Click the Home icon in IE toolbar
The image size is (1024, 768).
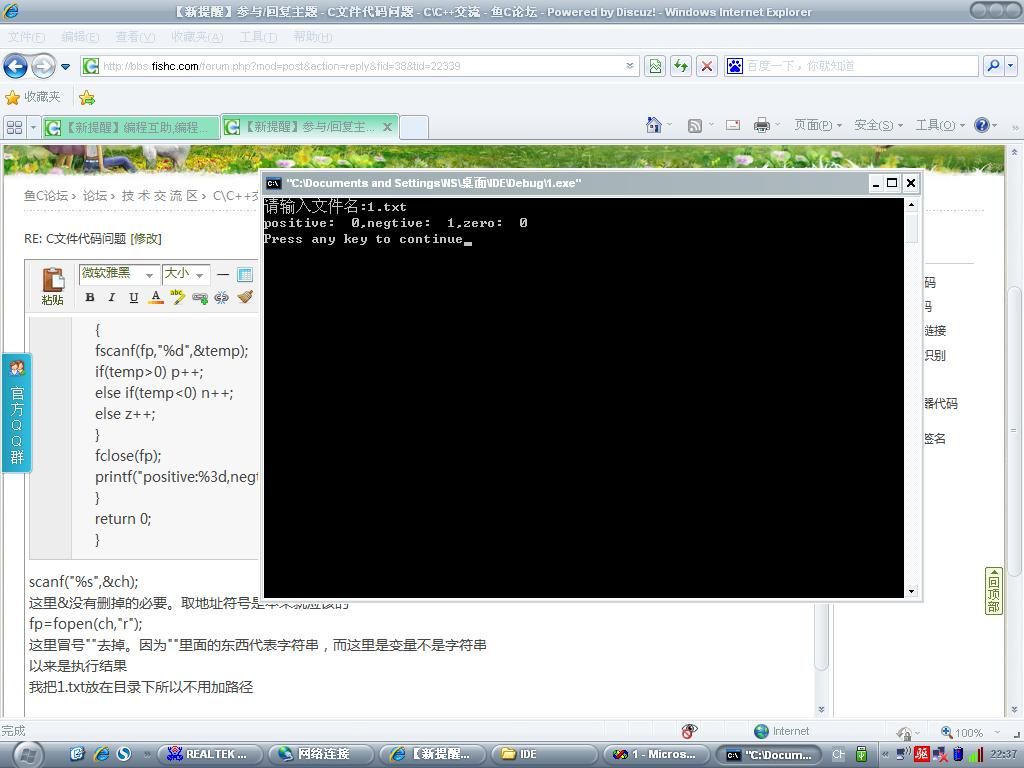[x=654, y=125]
